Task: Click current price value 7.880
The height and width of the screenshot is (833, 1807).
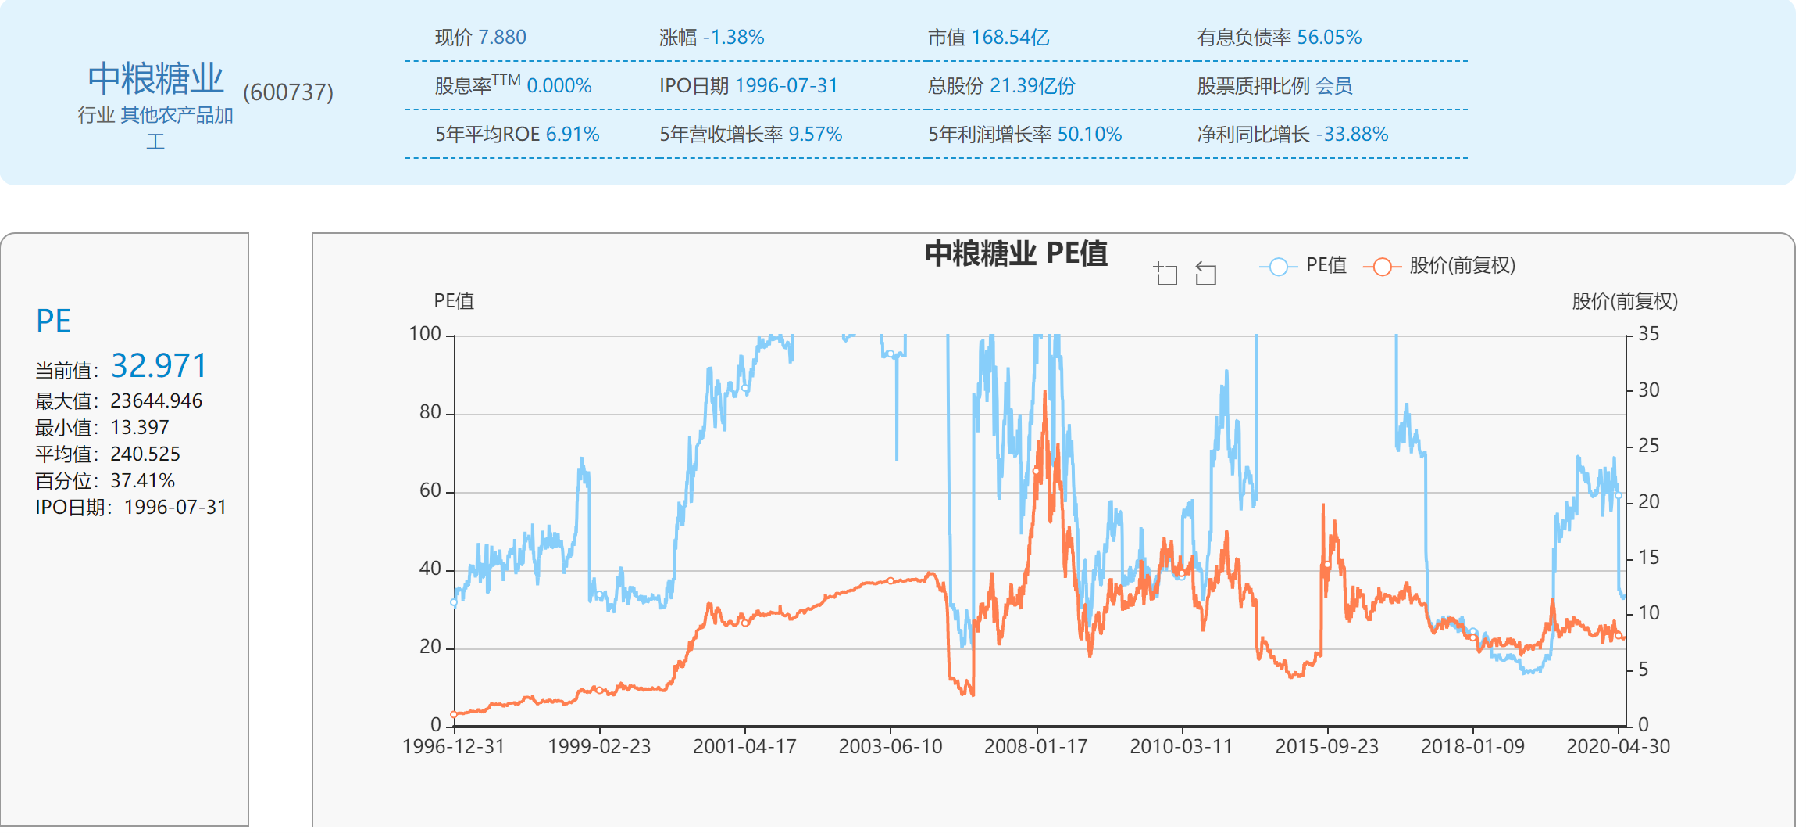Action: (x=502, y=38)
